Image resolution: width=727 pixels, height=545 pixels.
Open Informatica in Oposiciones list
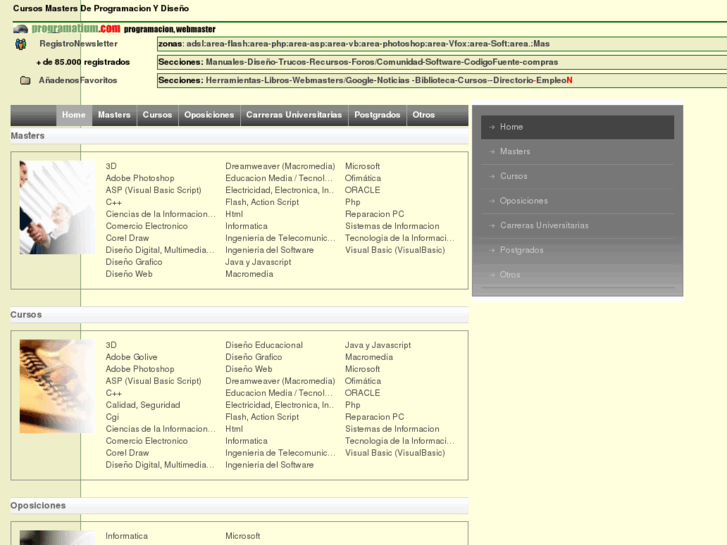click(x=127, y=536)
